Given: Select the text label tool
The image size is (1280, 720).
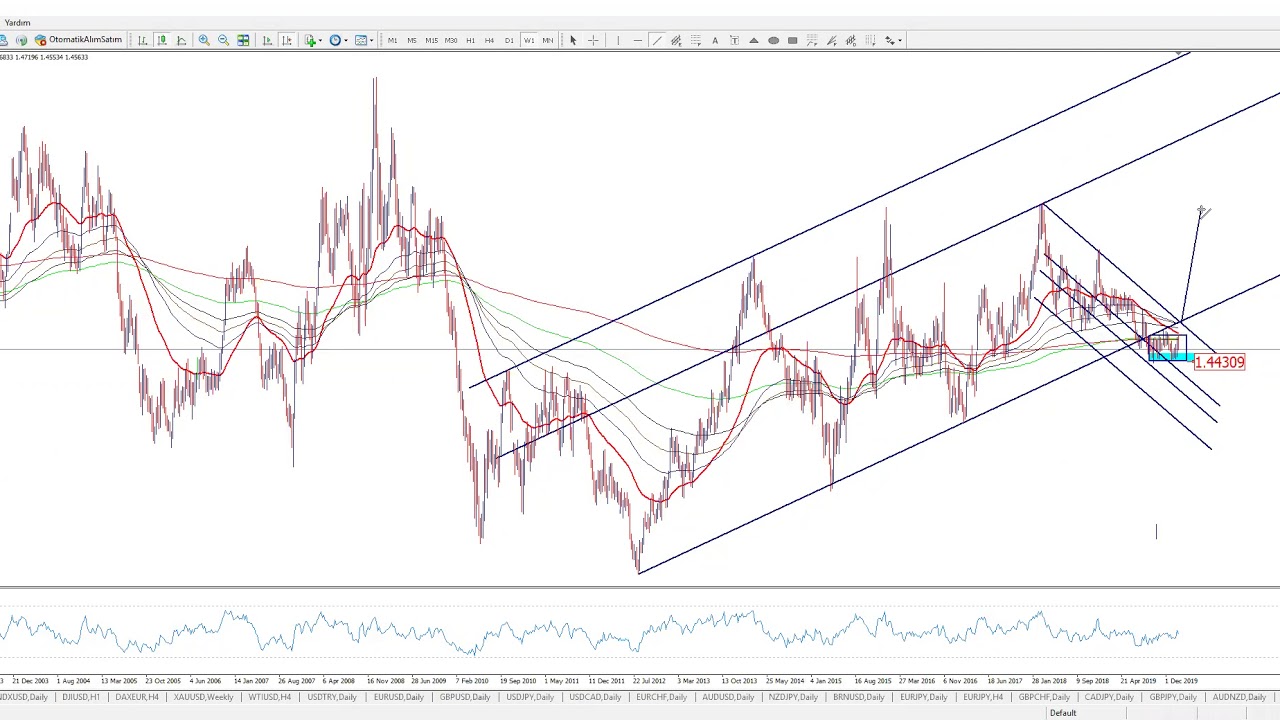Looking at the screenshot, I should pos(734,40).
